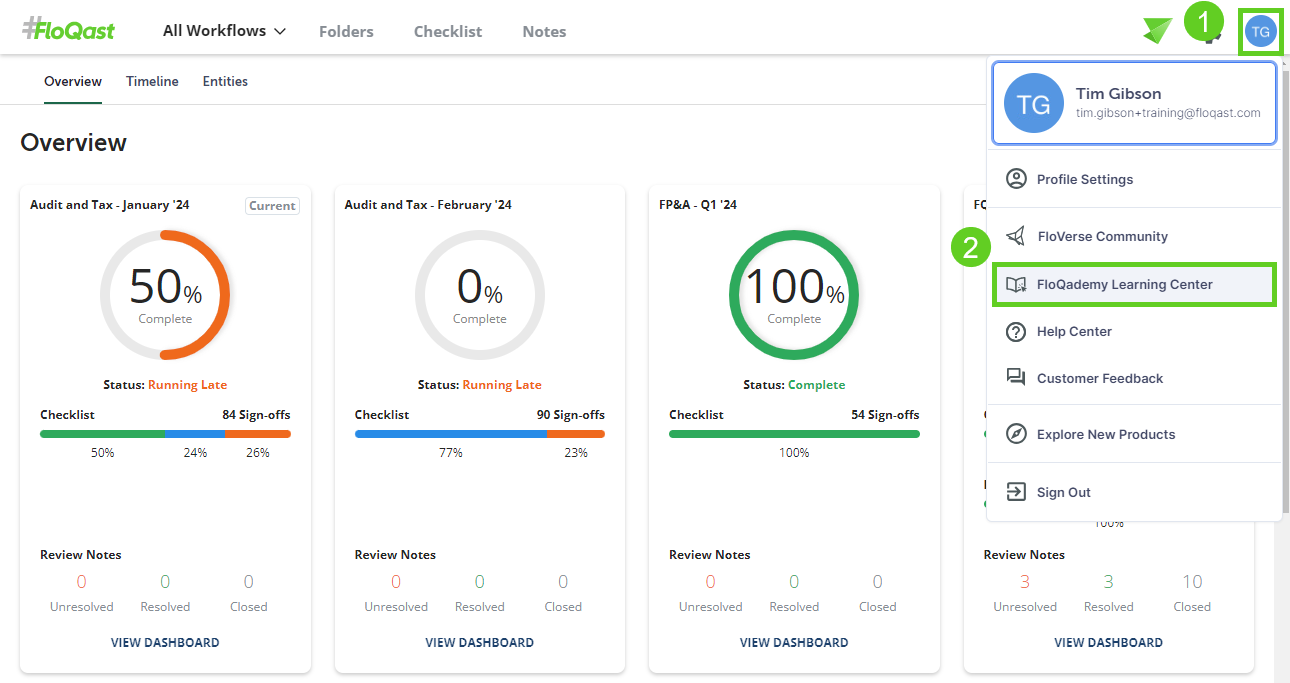Click the 100% Complete donut chart
This screenshot has width=1290, height=683.
tap(794, 294)
